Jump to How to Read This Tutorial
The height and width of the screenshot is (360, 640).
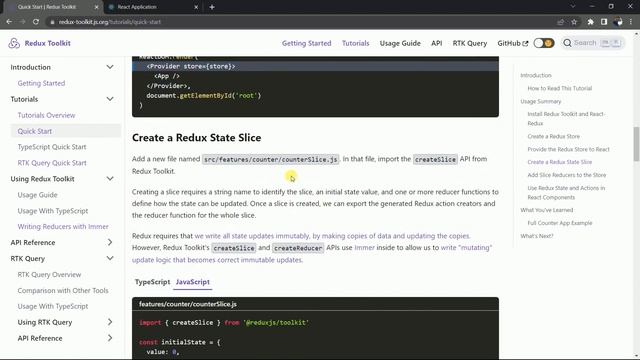[560, 88]
